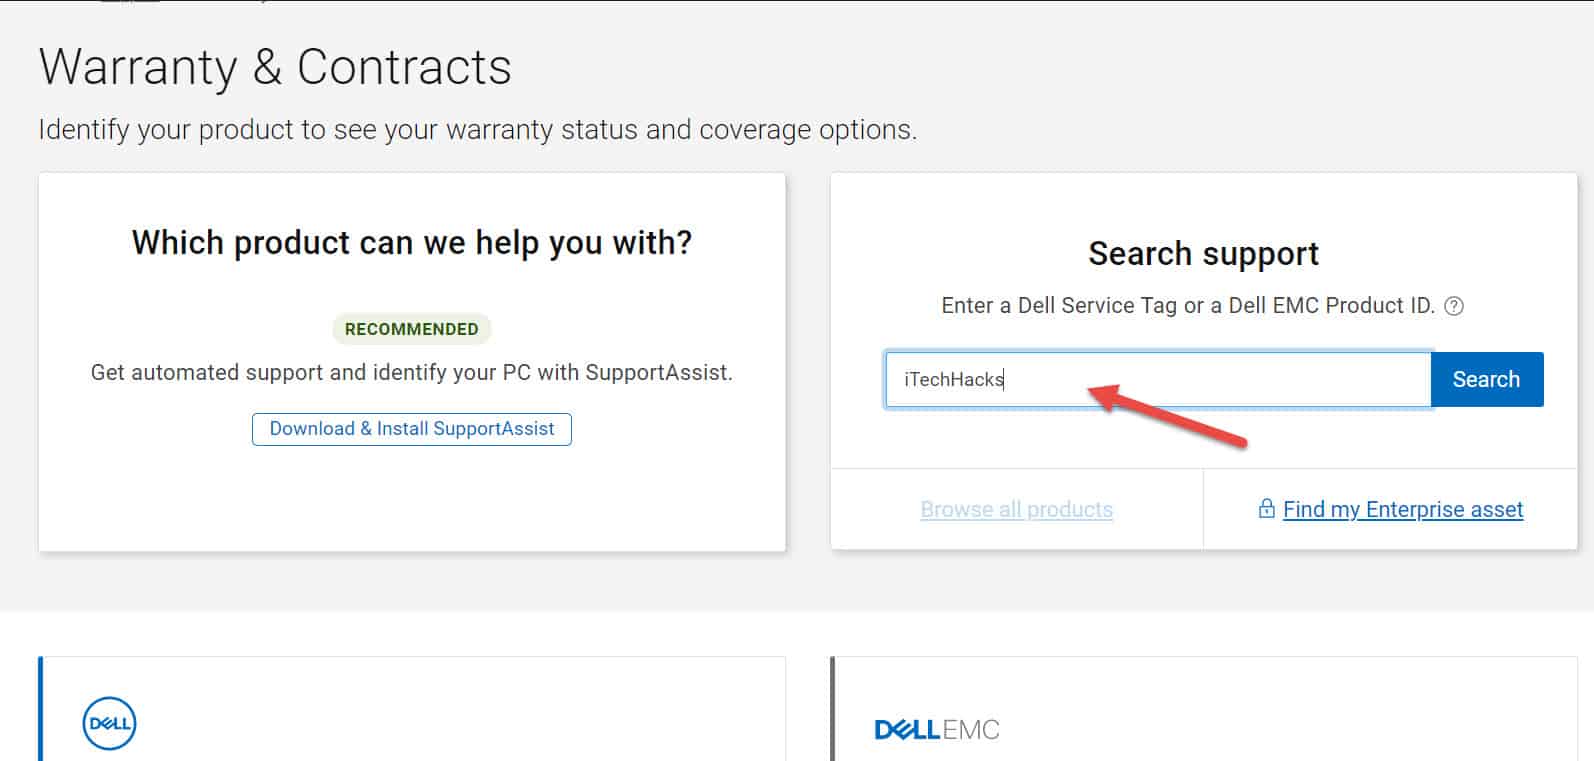
Task: Click the 'Enter a Dell Service Tag' instruction text
Action: coord(1188,306)
